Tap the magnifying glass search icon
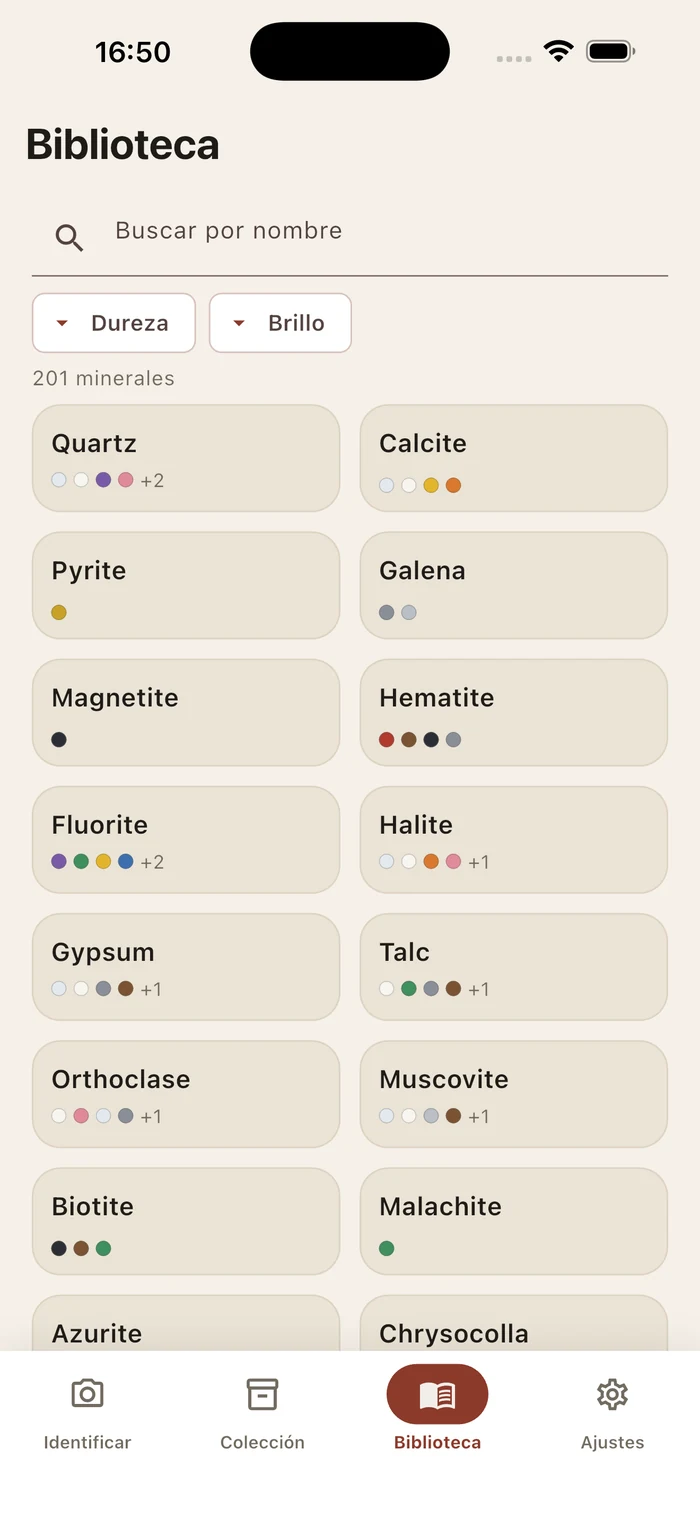This screenshot has width=700, height=1520. click(69, 237)
